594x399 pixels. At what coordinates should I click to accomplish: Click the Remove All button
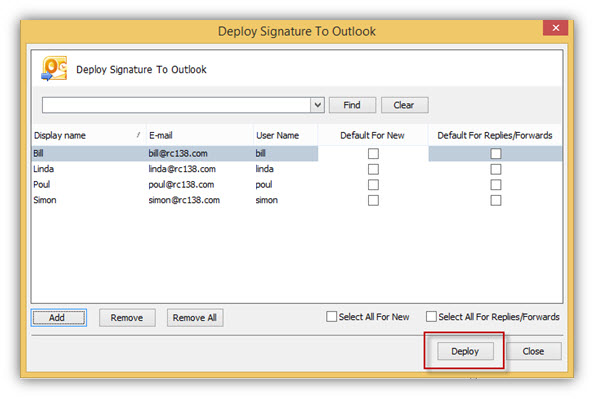pos(195,318)
